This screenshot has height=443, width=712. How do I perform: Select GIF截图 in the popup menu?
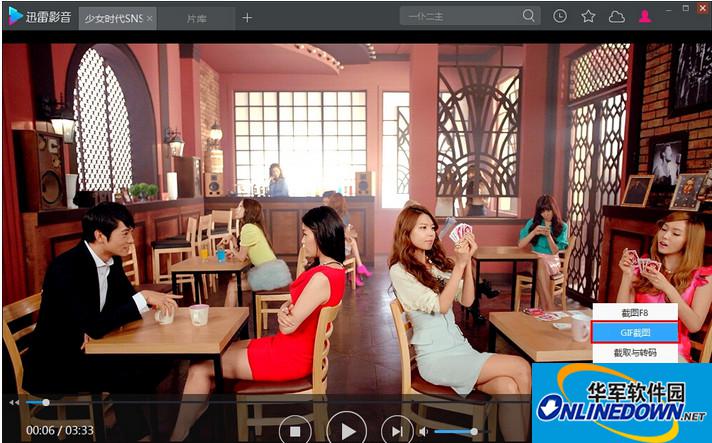(635, 332)
